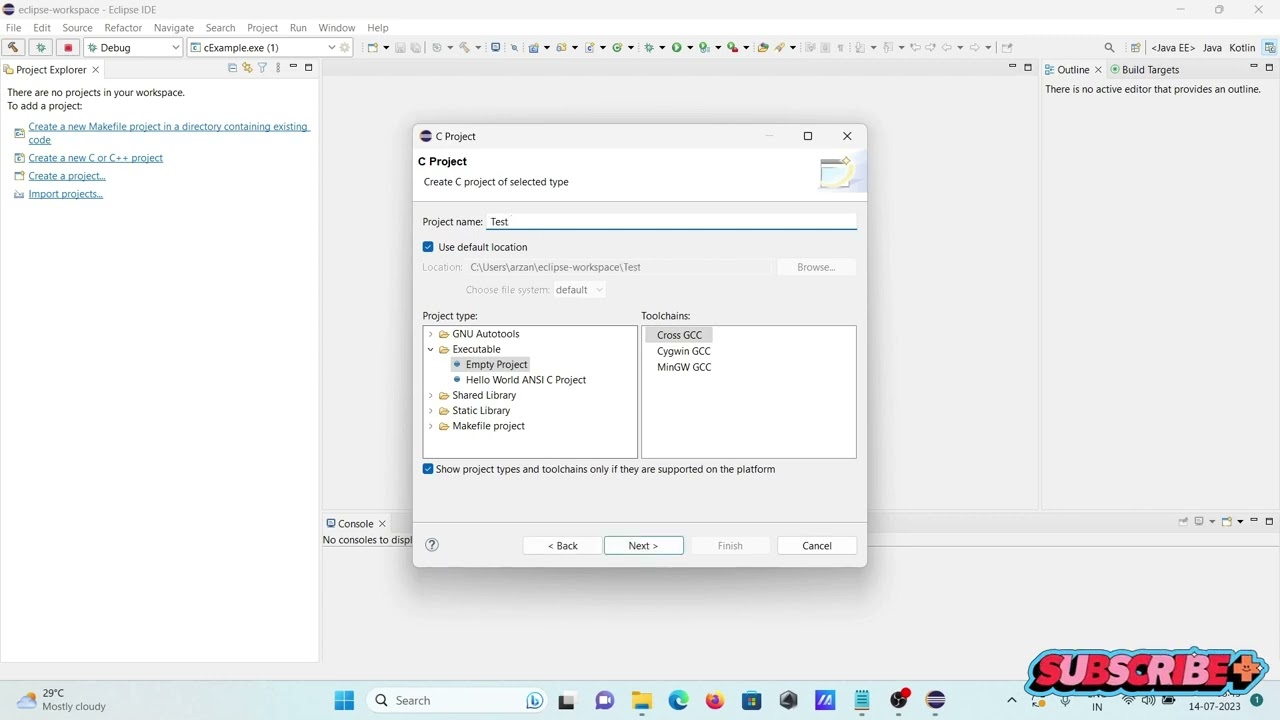Click the red Stop launch icon
Screen dimensions: 1280x720
(x=68, y=47)
